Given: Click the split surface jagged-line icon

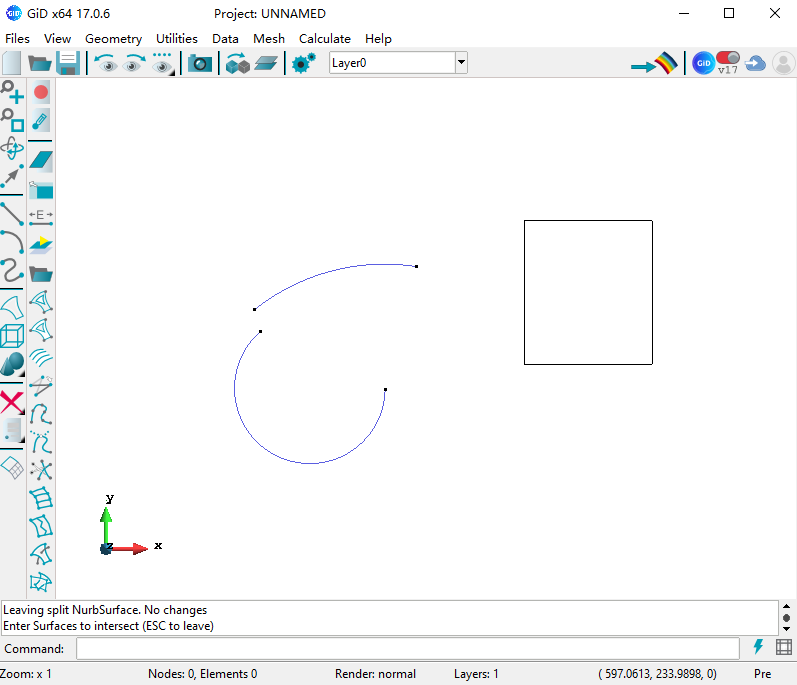Looking at the screenshot, I should click(x=41, y=526).
